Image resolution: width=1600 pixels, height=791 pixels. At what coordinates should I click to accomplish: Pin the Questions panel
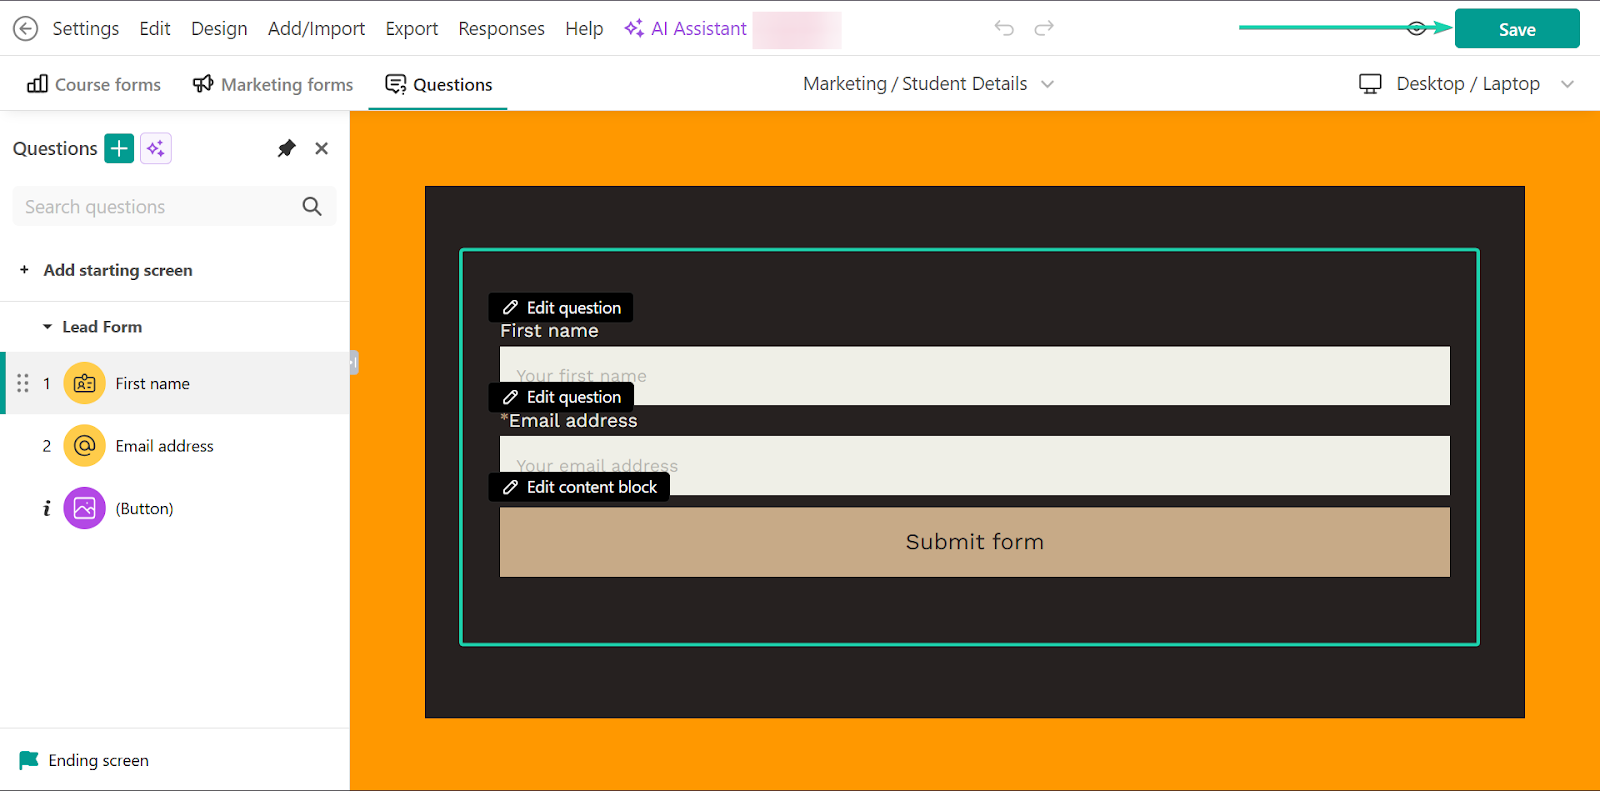coord(286,148)
